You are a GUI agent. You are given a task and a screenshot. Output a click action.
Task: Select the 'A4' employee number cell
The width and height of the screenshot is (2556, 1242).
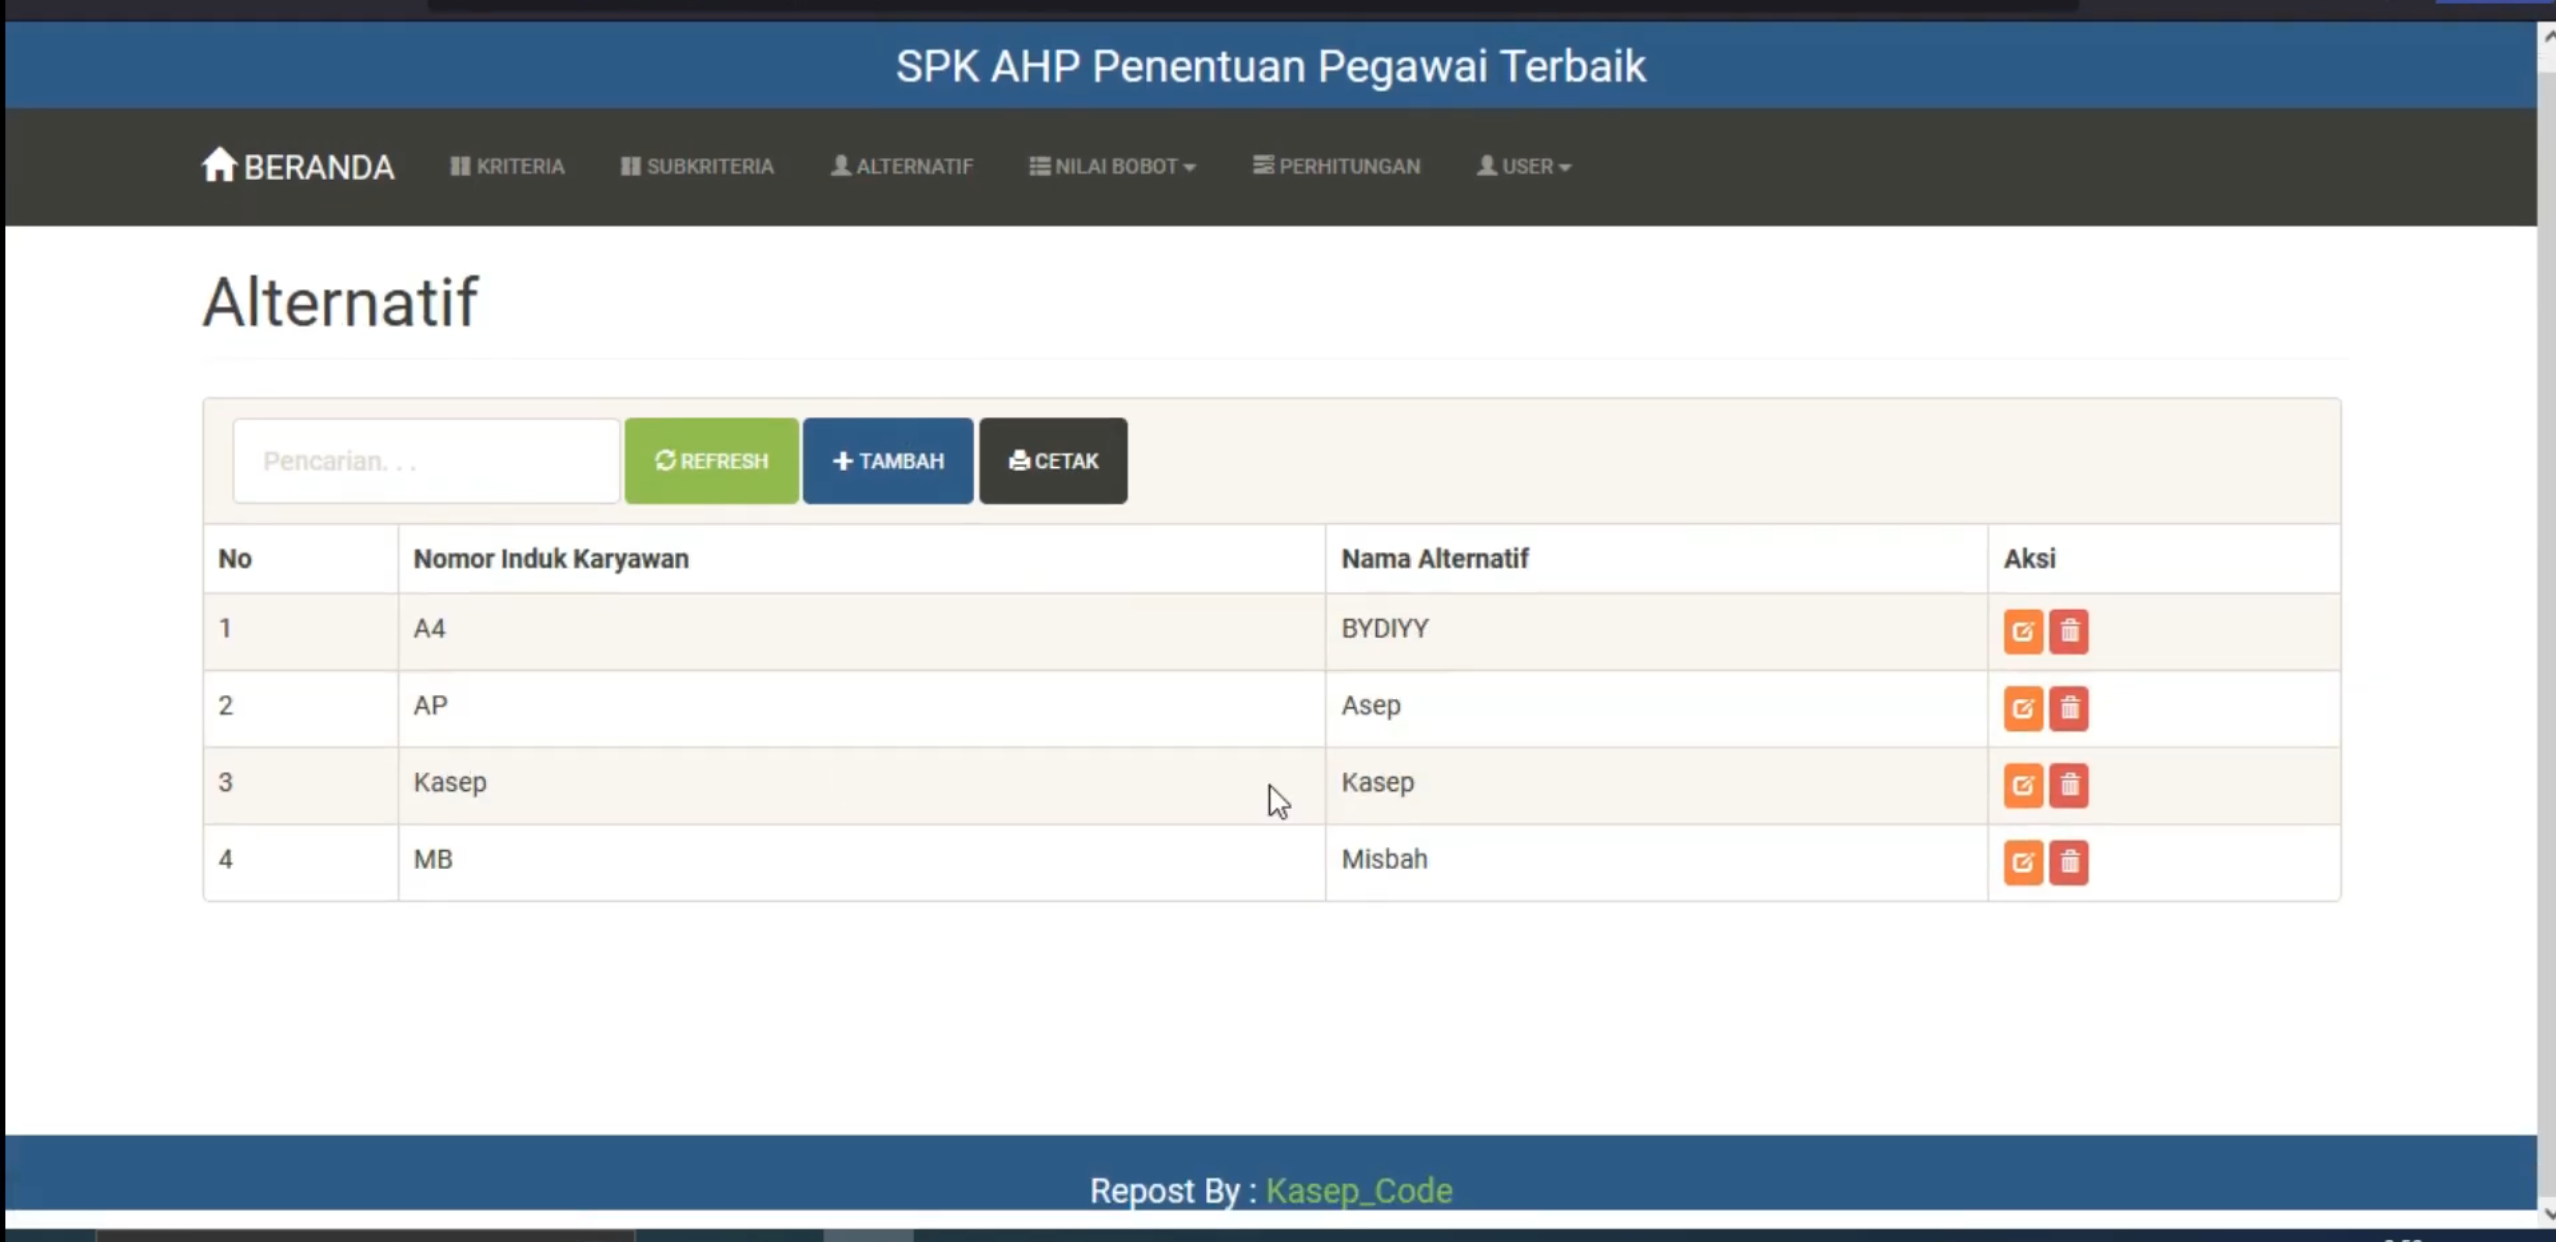click(861, 631)
